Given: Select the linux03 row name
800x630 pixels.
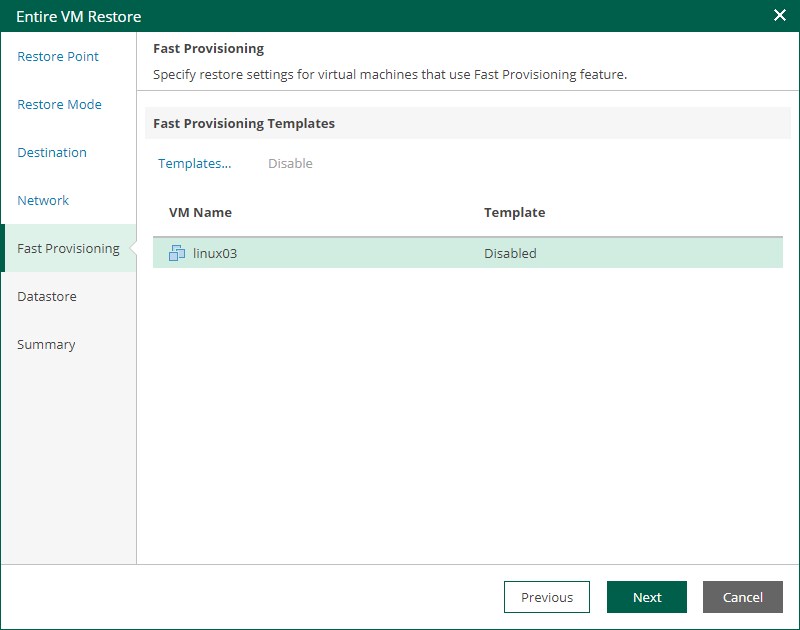Looking at the screenshot, I should [215, 254].
